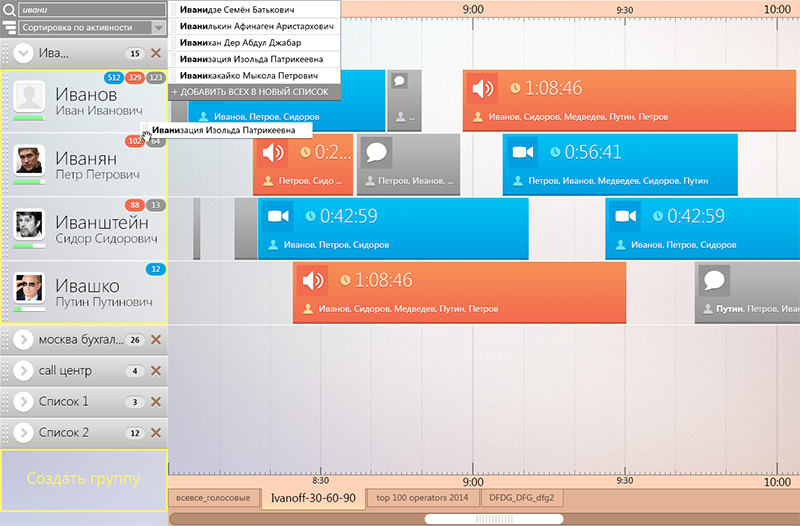
Task: Switch to 'Ivanoff-30-60-90' tab
Action: (x=313, y=498)
